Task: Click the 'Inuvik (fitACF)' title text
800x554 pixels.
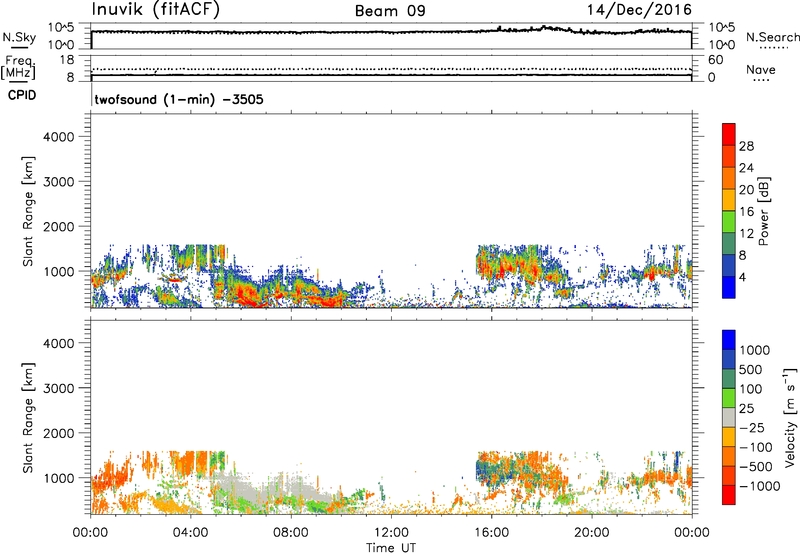Action: pyautogui.click(x=156, y=10)
